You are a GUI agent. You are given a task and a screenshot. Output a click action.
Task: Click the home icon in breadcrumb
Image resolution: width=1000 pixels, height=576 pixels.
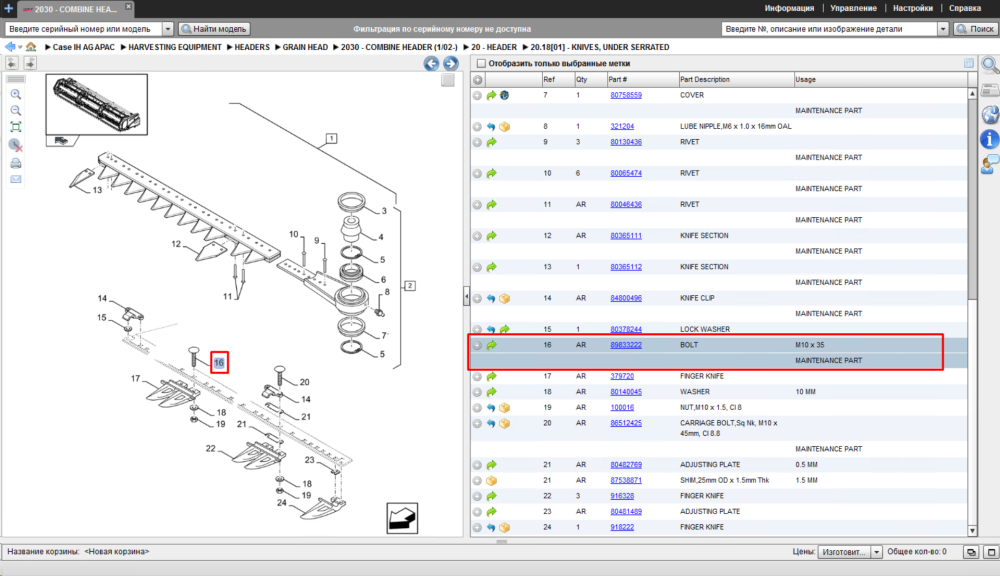tap(31, 47)
